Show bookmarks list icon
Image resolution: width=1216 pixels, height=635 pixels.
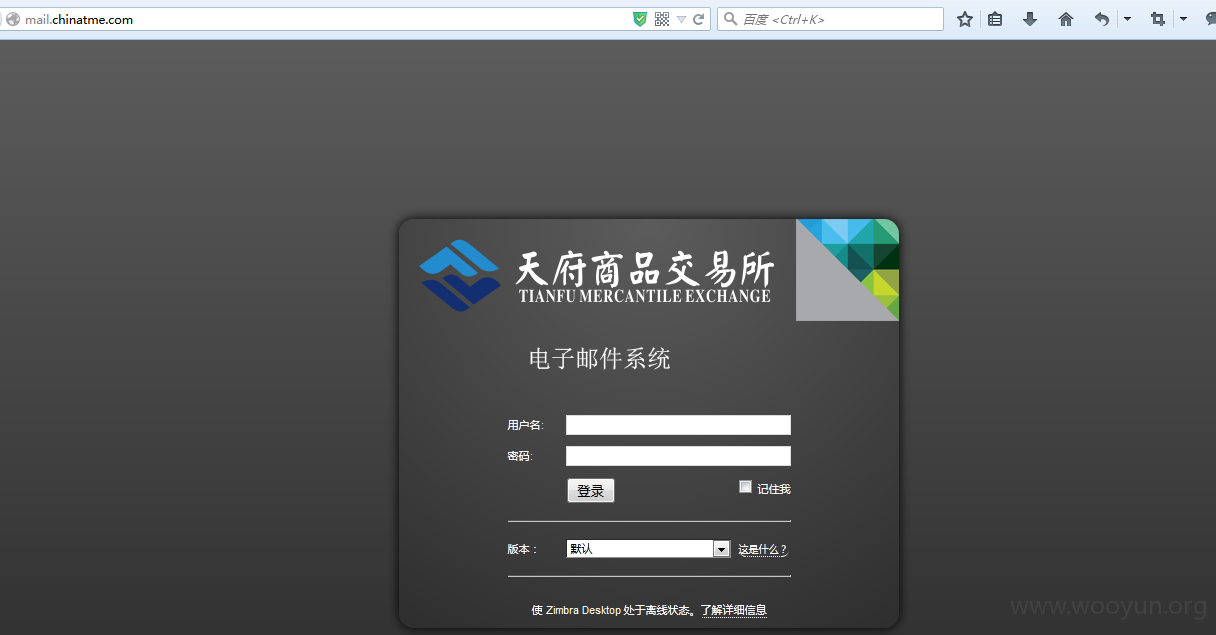[995, 19]
